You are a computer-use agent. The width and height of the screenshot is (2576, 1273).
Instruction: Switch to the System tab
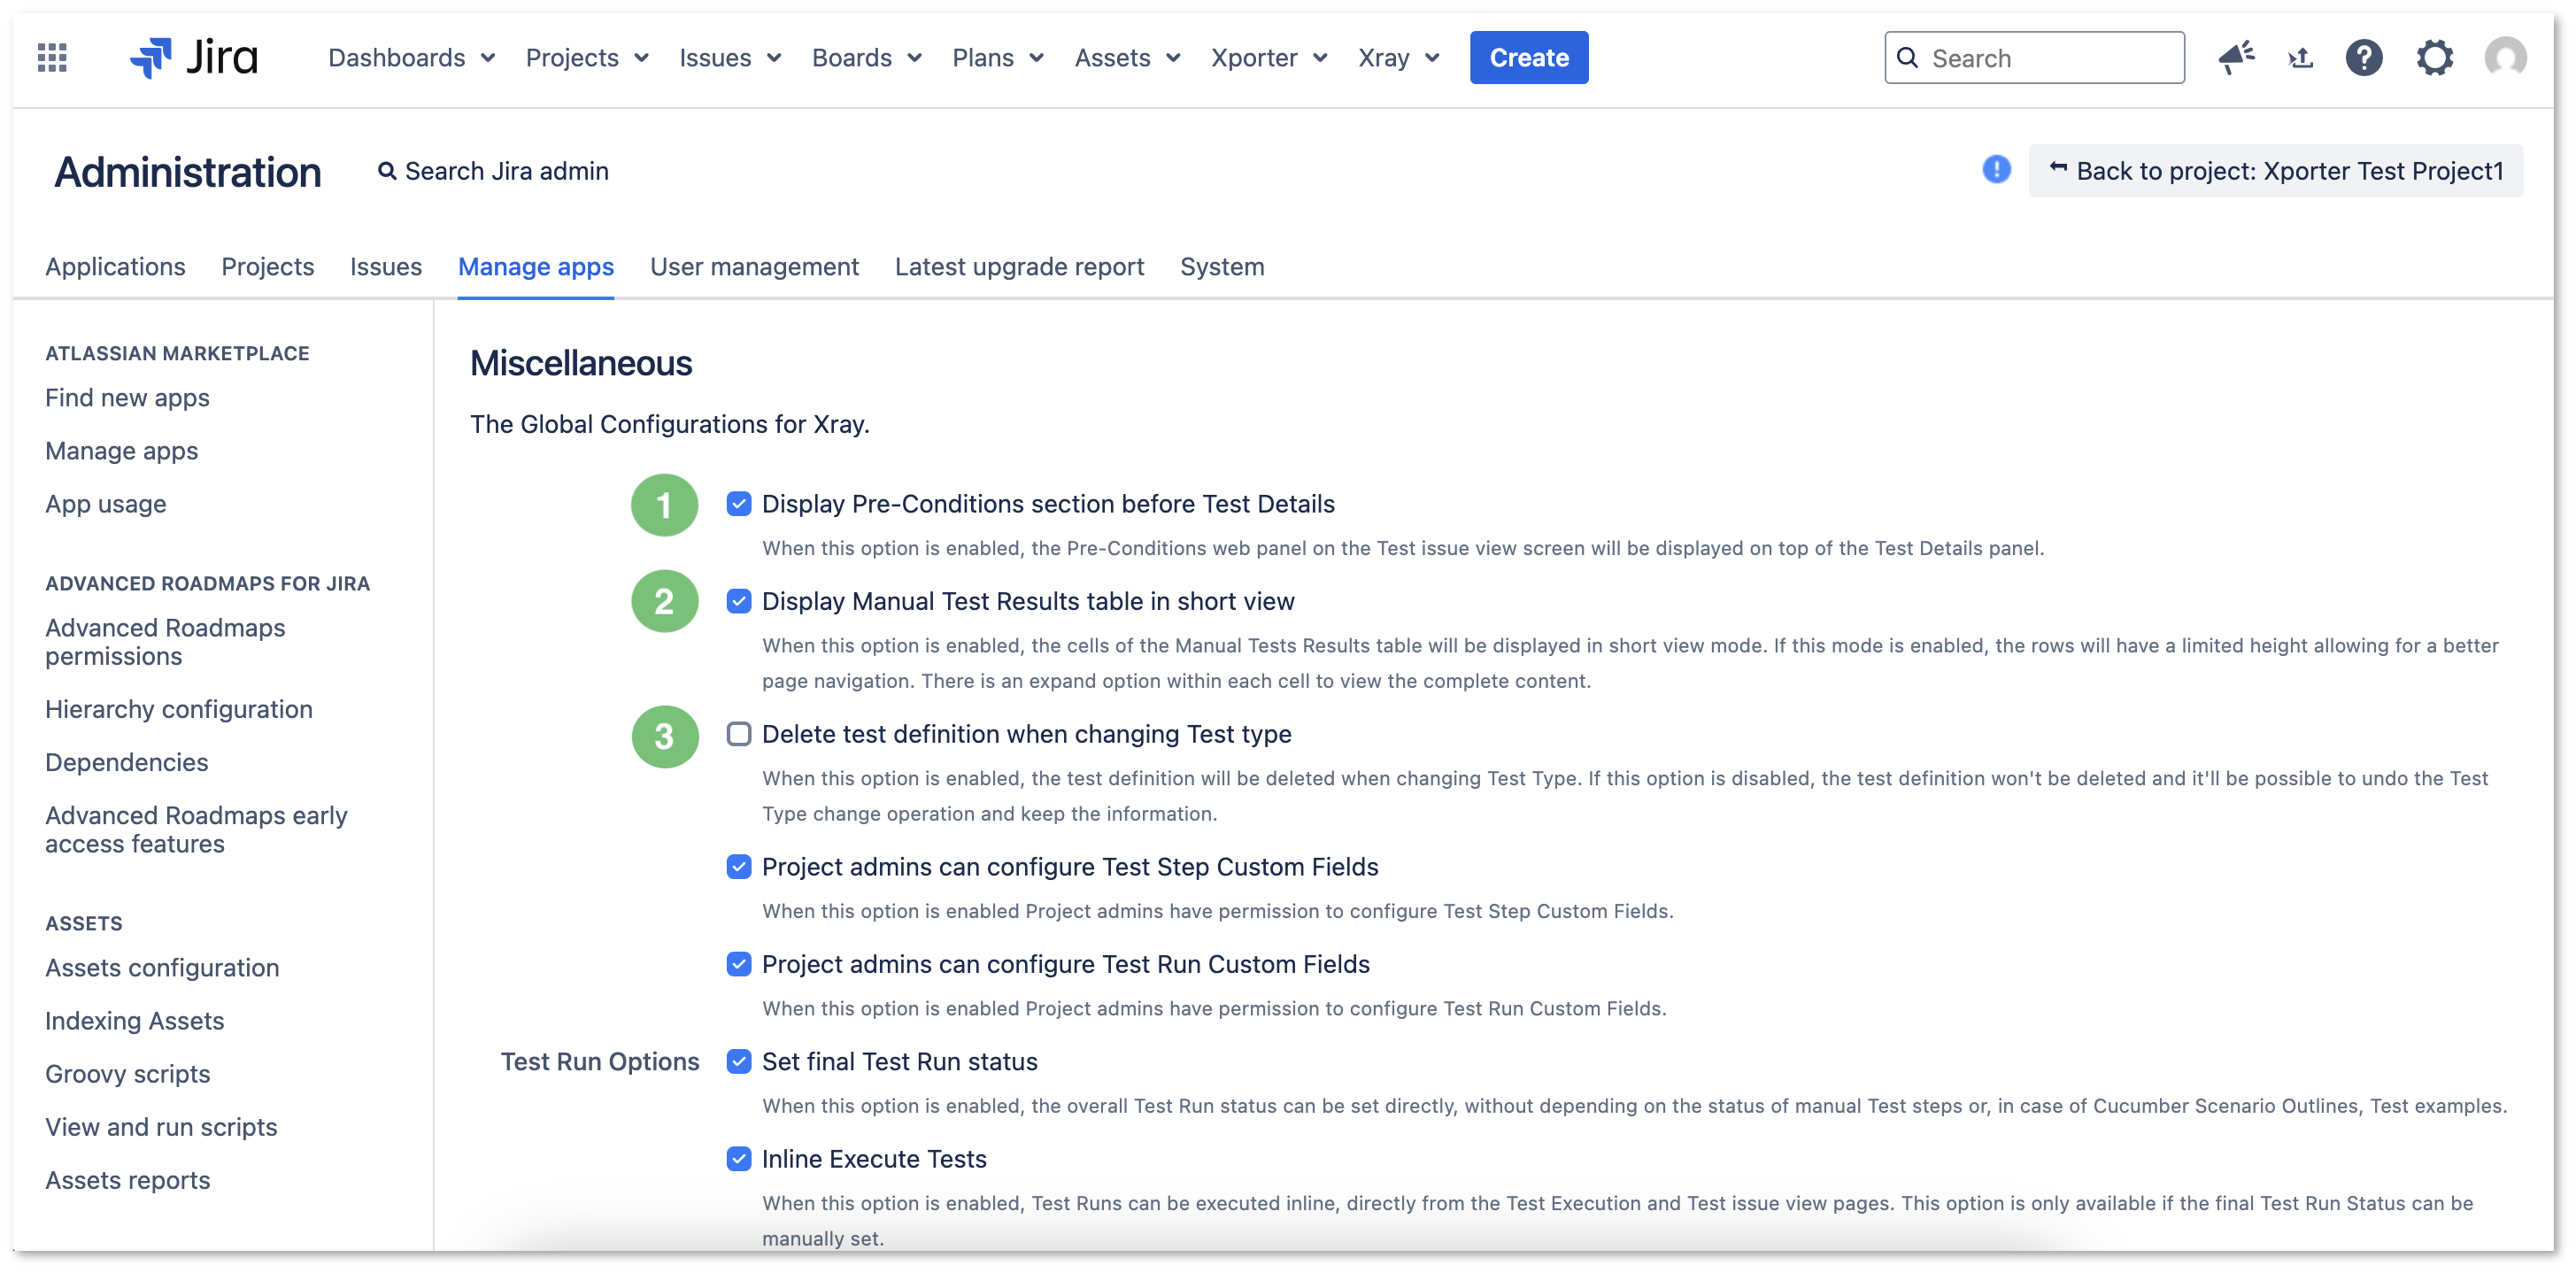click(1222, 266)
